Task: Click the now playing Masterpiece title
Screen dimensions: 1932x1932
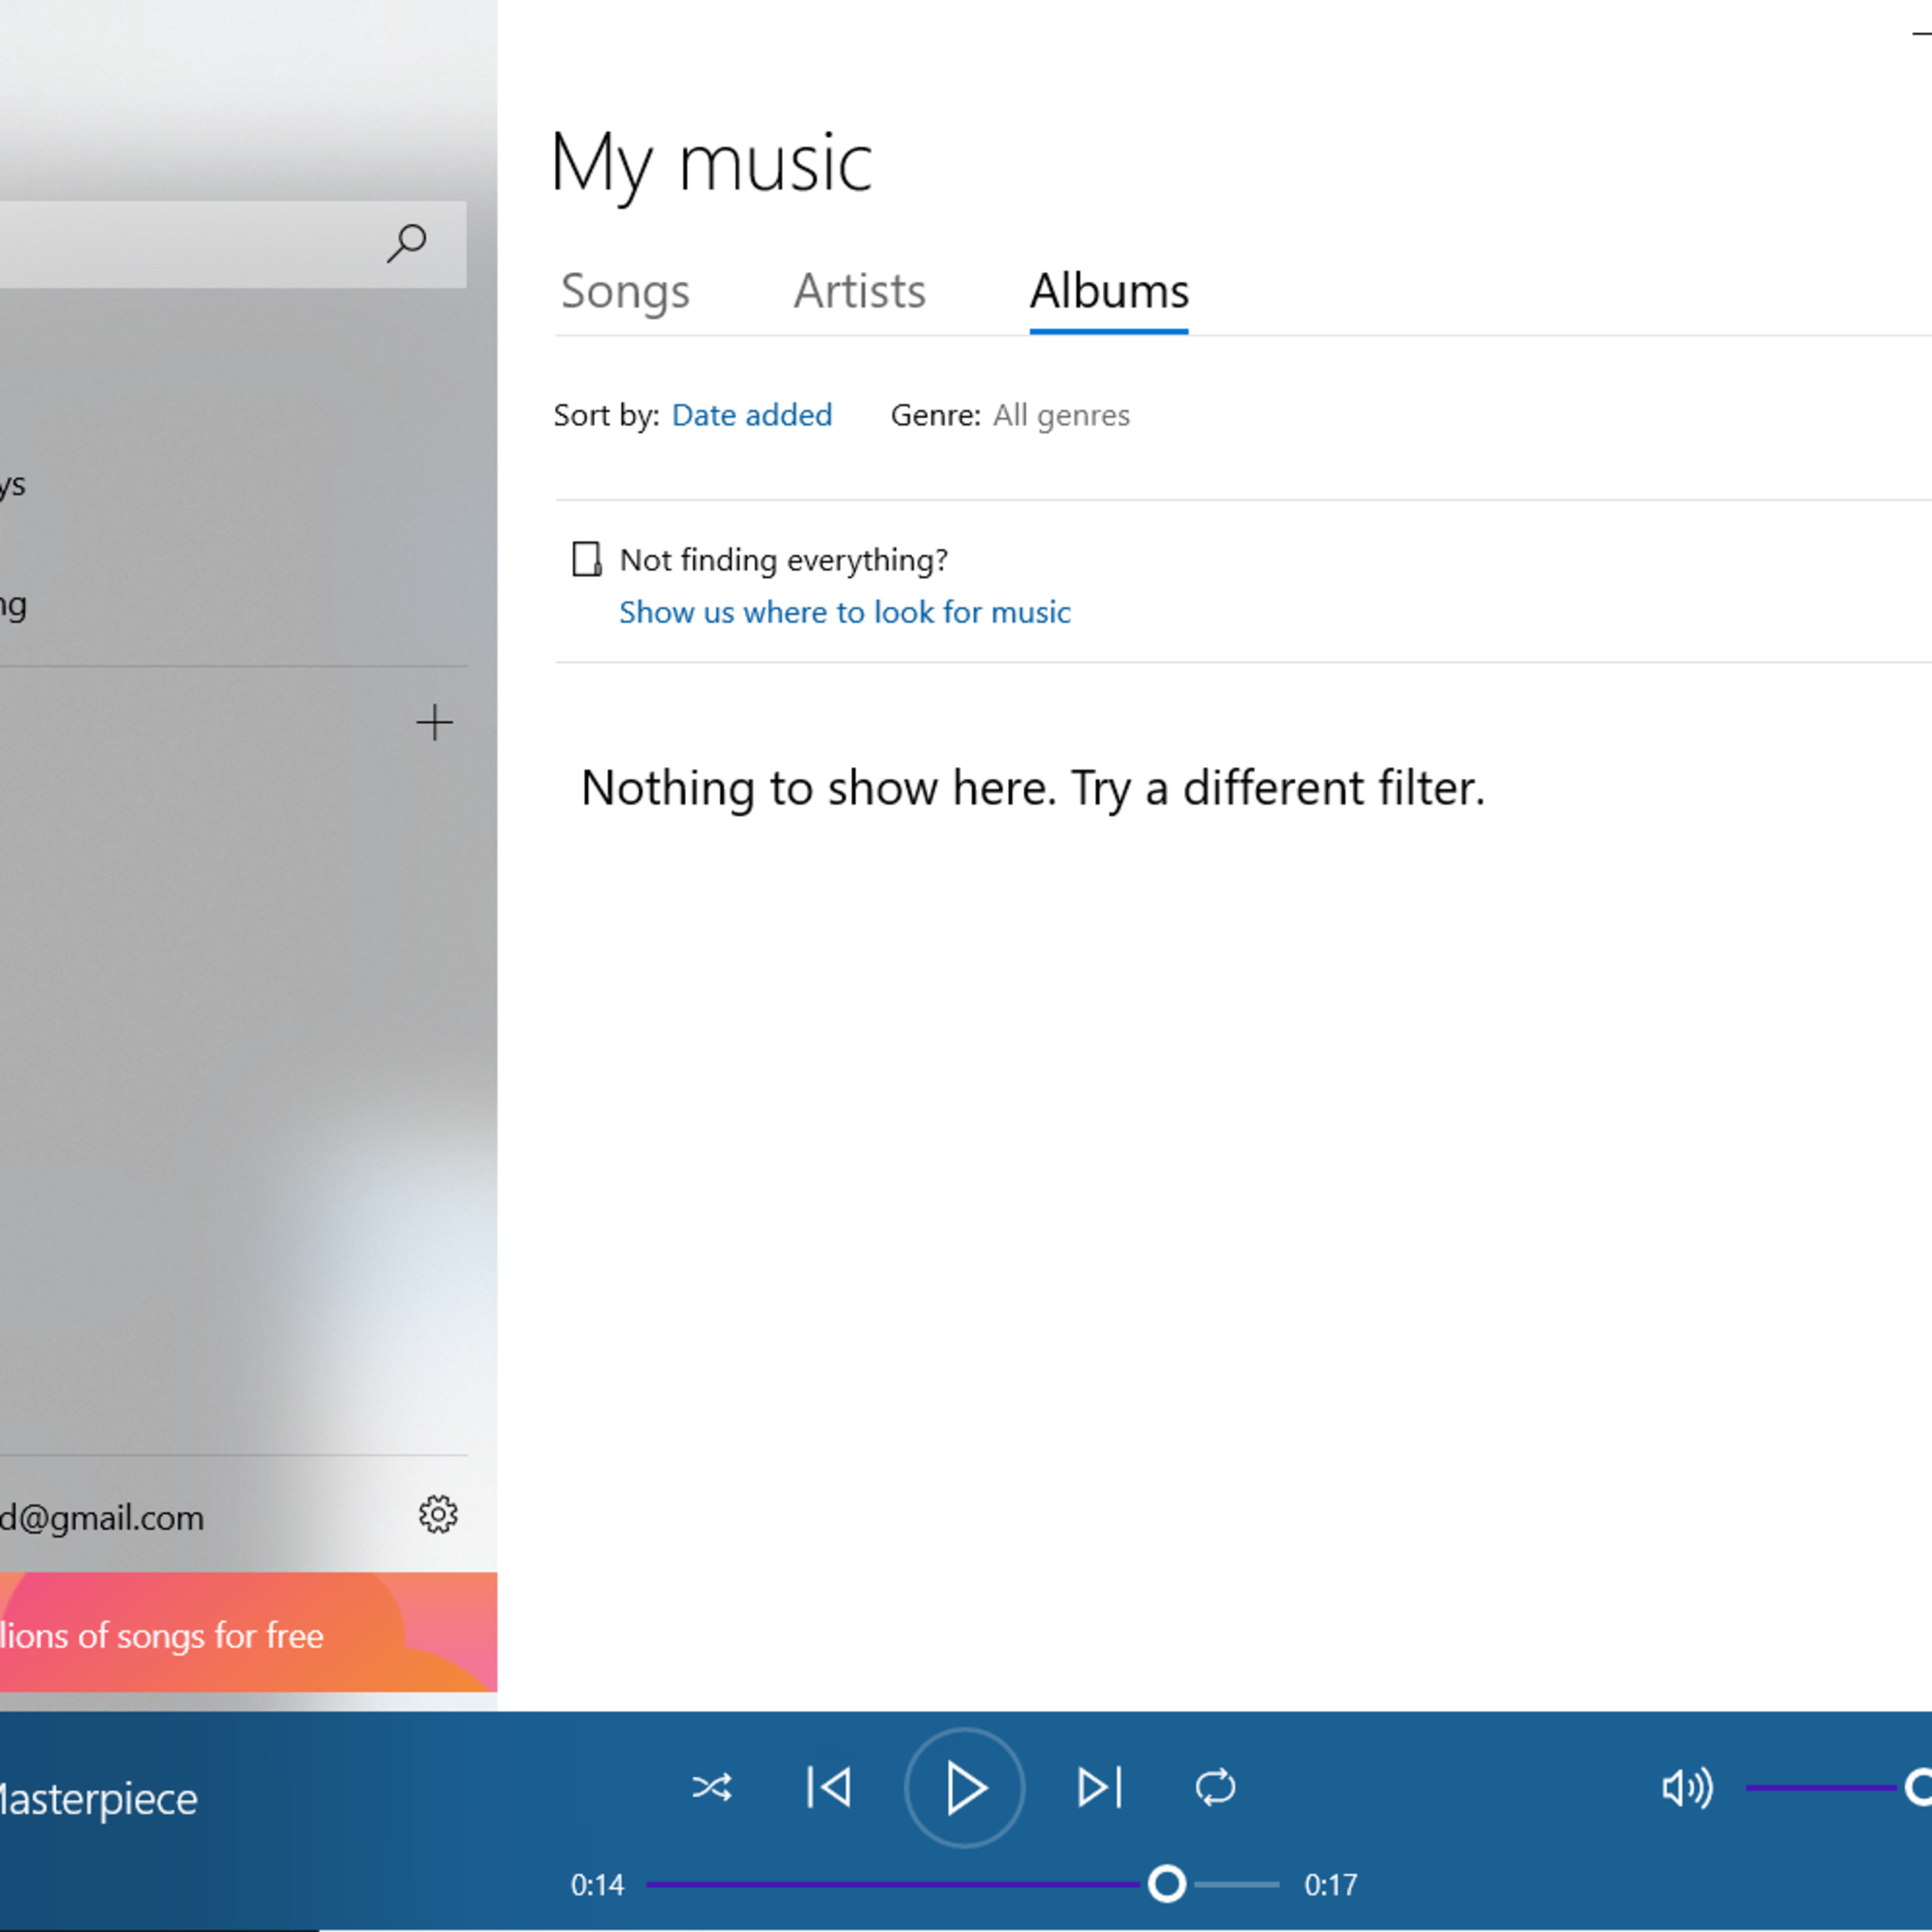Action: point(98,1799)
